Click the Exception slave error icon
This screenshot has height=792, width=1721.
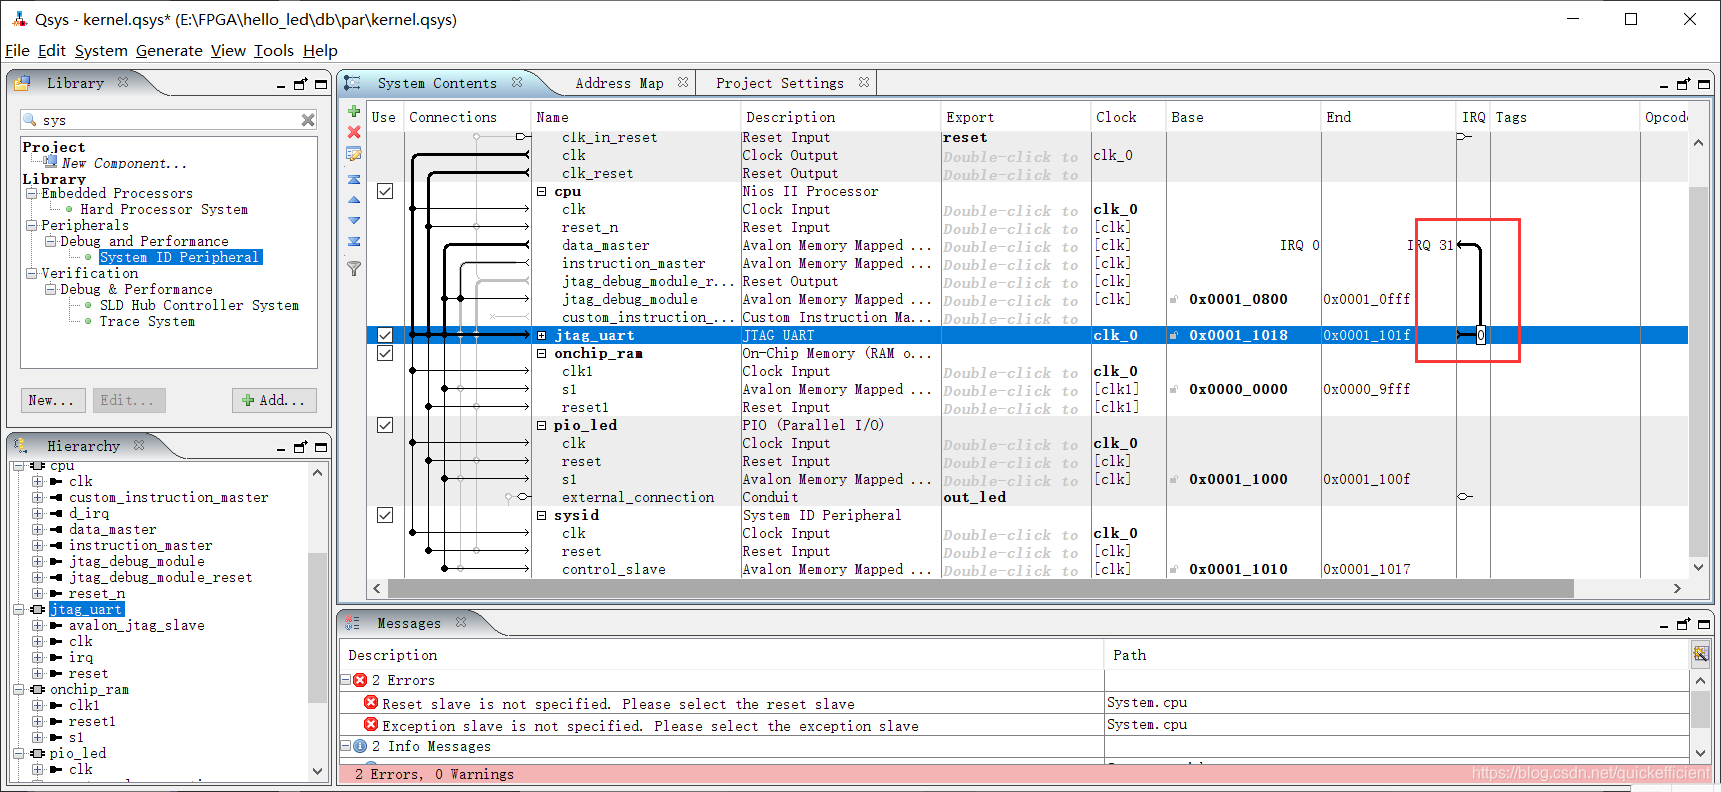point(371,725)
